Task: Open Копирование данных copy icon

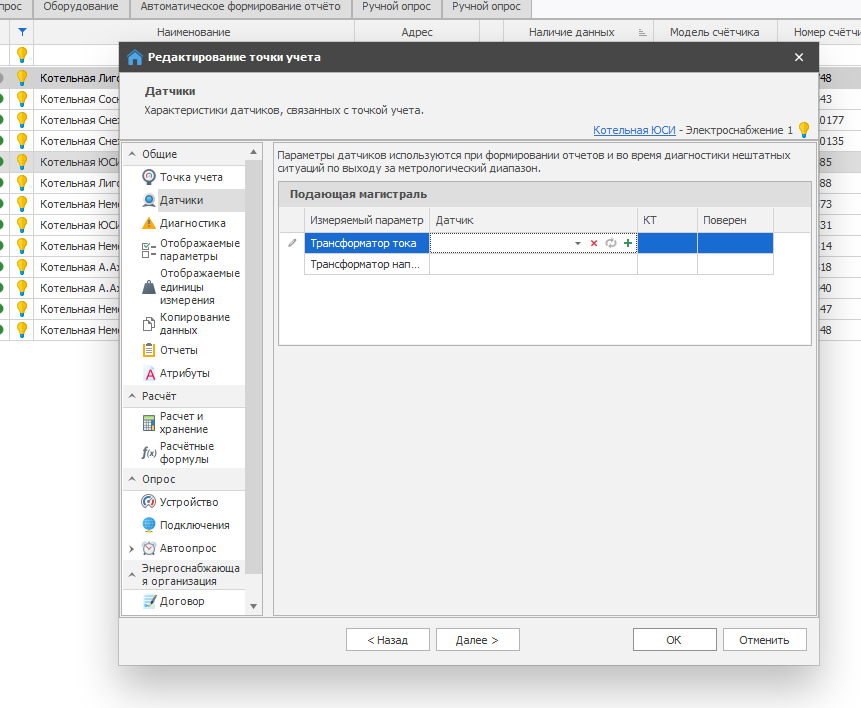Action: pyautogui.click(x=148, y=324)
